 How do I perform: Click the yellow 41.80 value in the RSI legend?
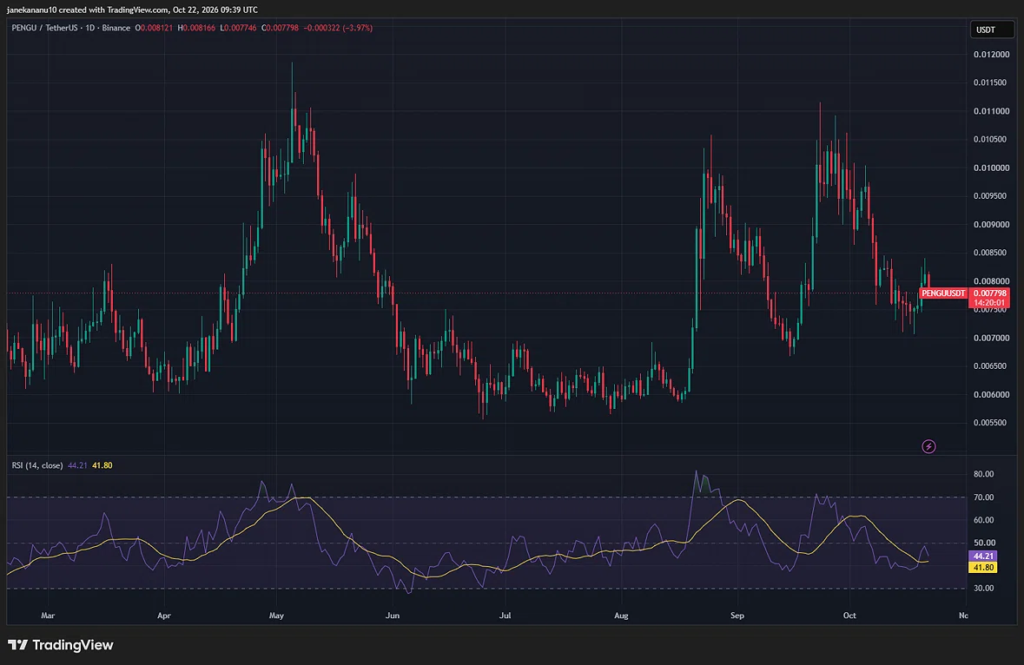(x=102, y=466)
